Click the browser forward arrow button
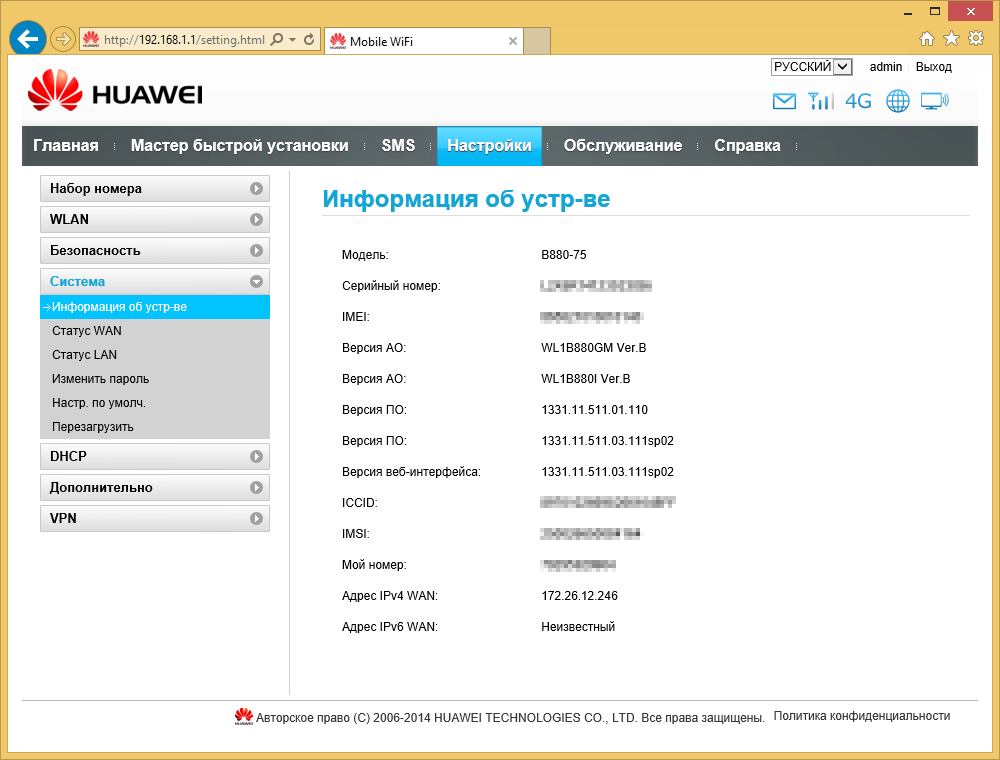Image resolution: width=1000 pixels, height=760 pixels. [x=62, y=40]
